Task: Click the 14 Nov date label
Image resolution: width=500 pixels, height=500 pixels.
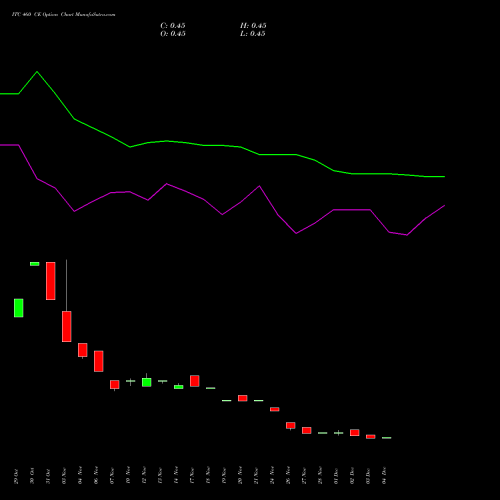Action: point(176,476)
